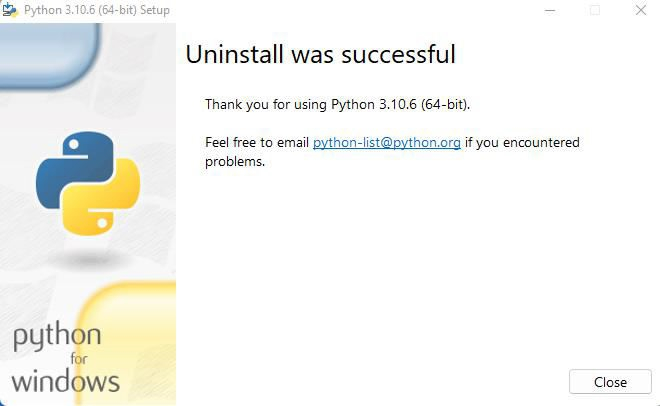This screenshot has height=406, width=660.
Task: Click the "Feel free to email" text
Action: pyautogui.click(x=257, y=143)
